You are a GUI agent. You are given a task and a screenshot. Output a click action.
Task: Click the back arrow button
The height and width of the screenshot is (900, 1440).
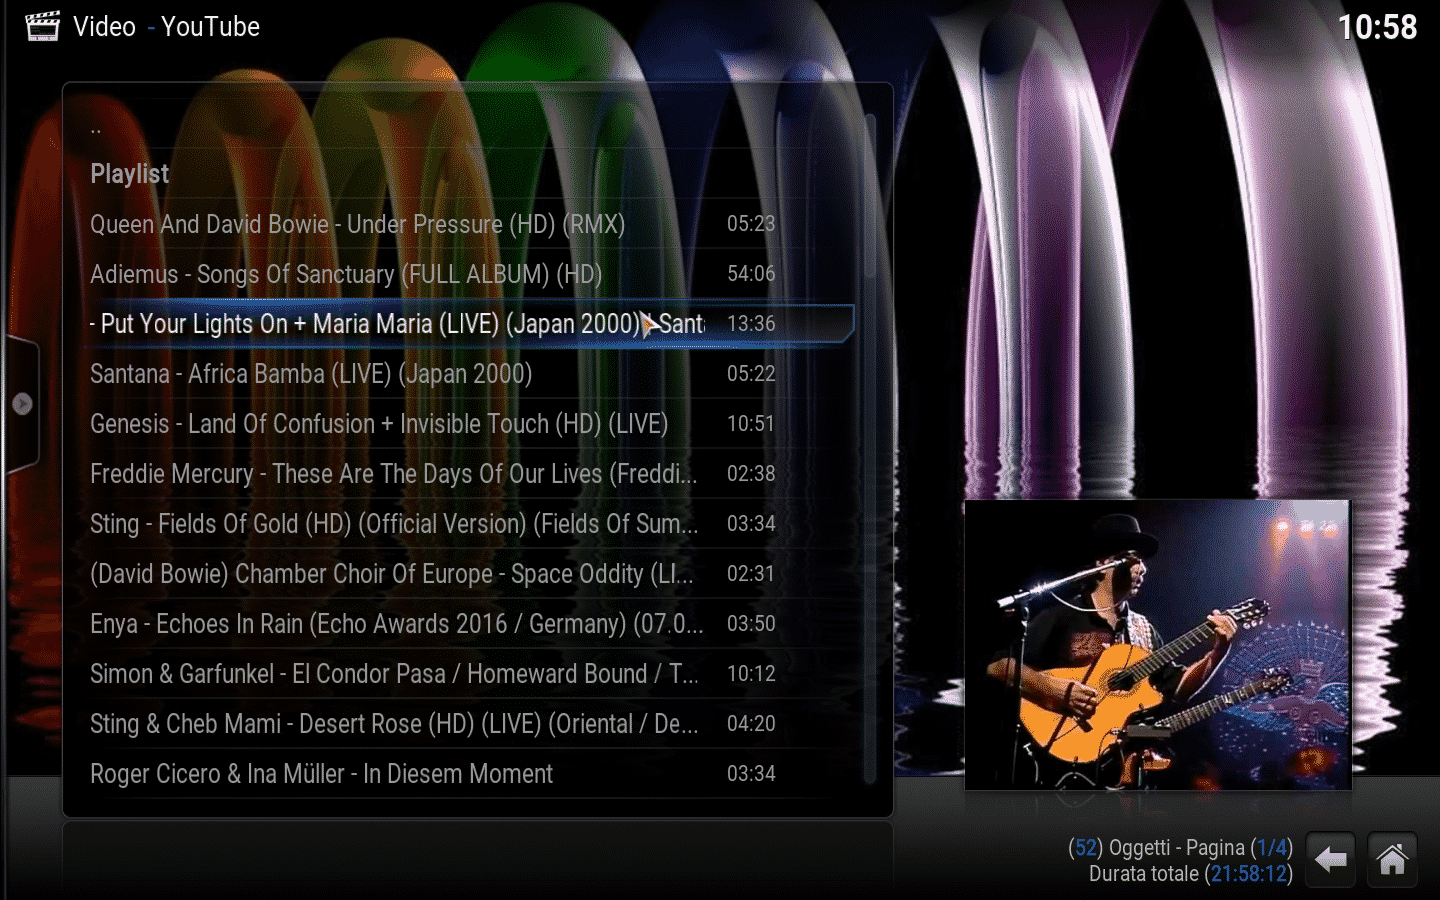1330,859
